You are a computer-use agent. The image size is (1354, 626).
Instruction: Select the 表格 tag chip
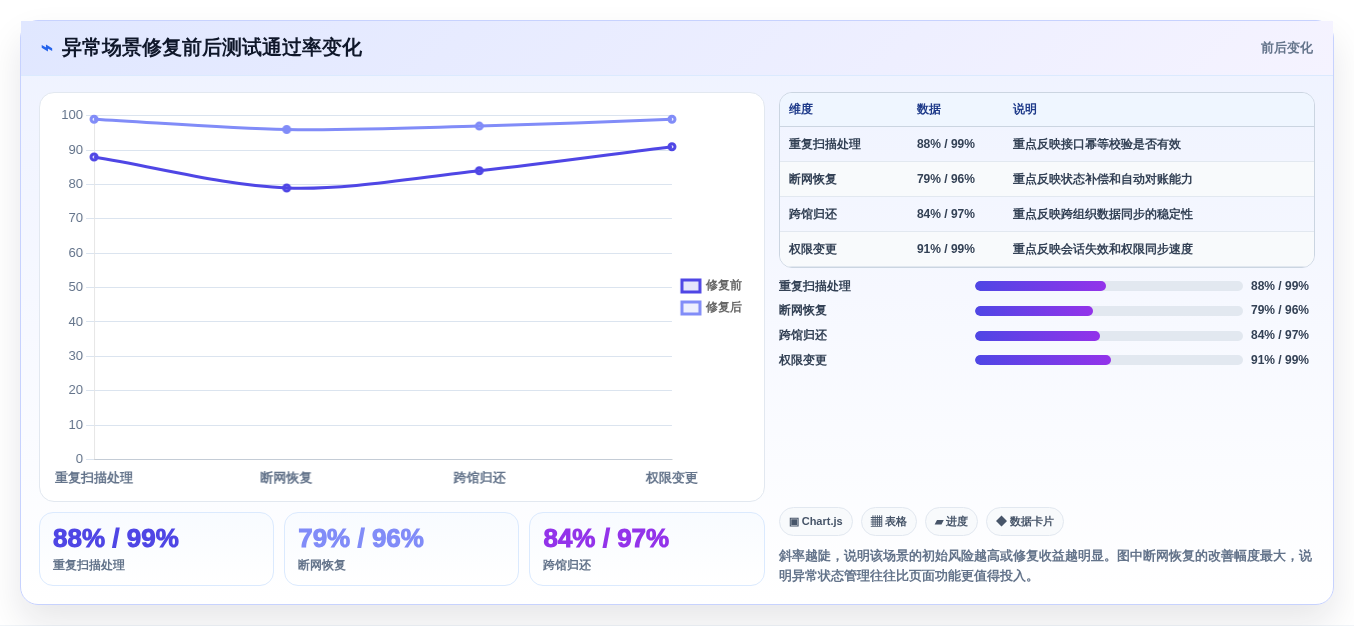point(889,521)
